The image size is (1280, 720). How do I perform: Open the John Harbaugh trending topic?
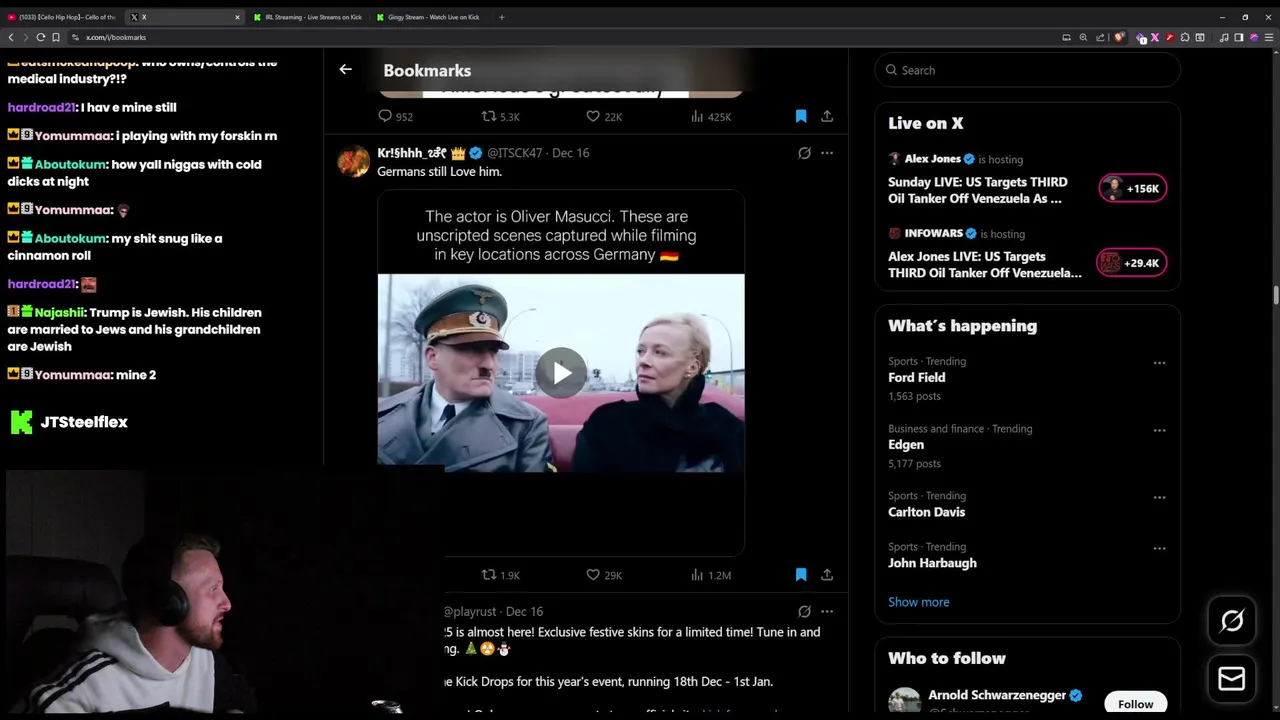click(x=932, y=562)
